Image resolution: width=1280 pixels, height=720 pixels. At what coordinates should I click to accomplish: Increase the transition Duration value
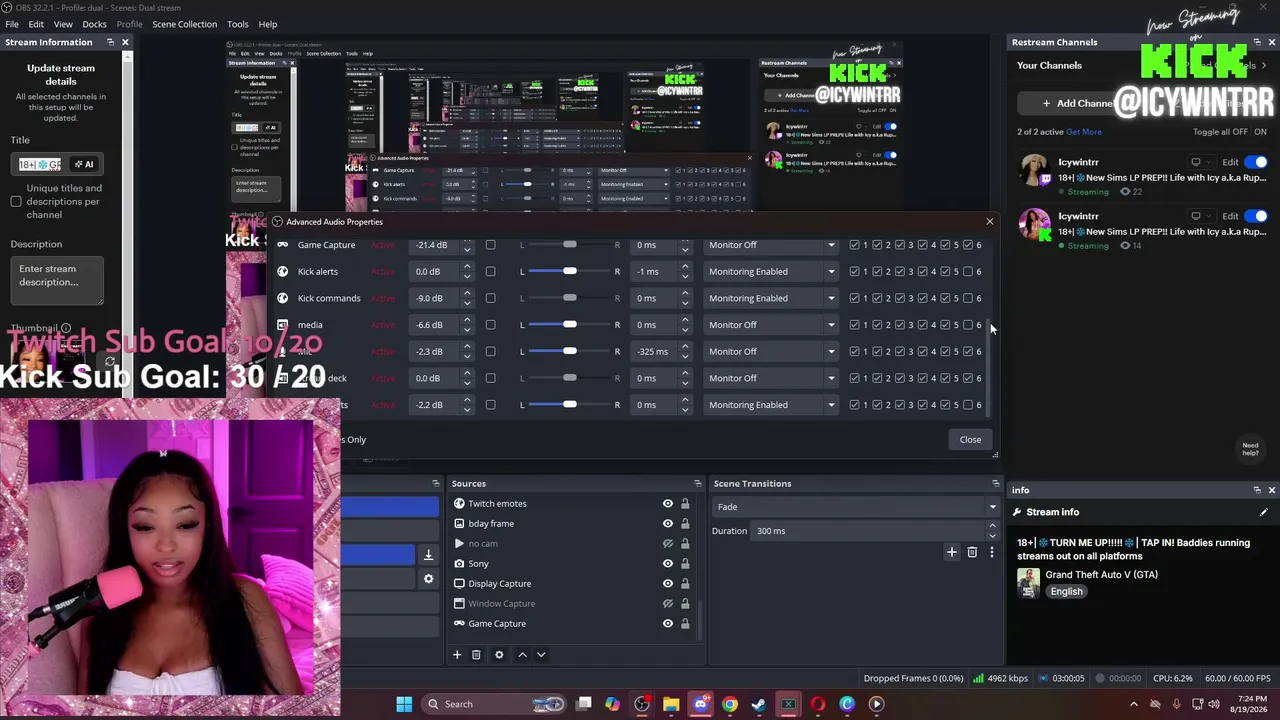click(x=992, y=527)
